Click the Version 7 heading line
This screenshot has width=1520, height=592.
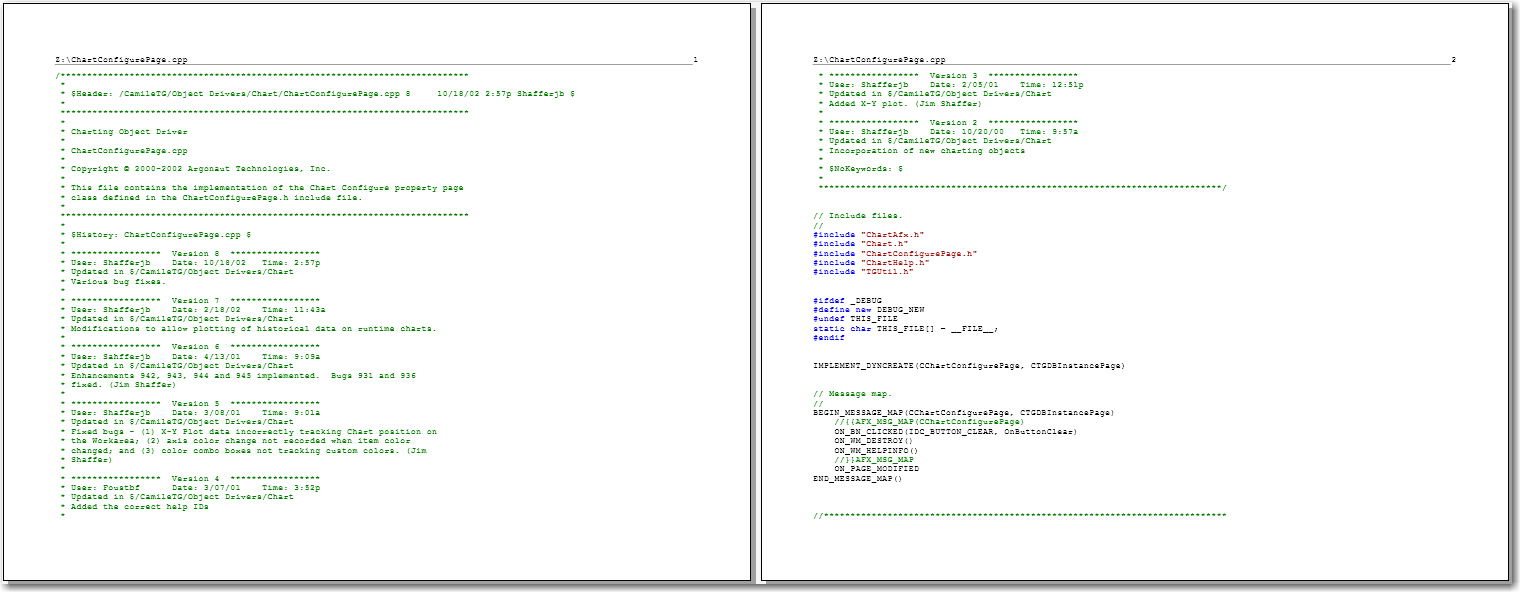pos(190,300)
